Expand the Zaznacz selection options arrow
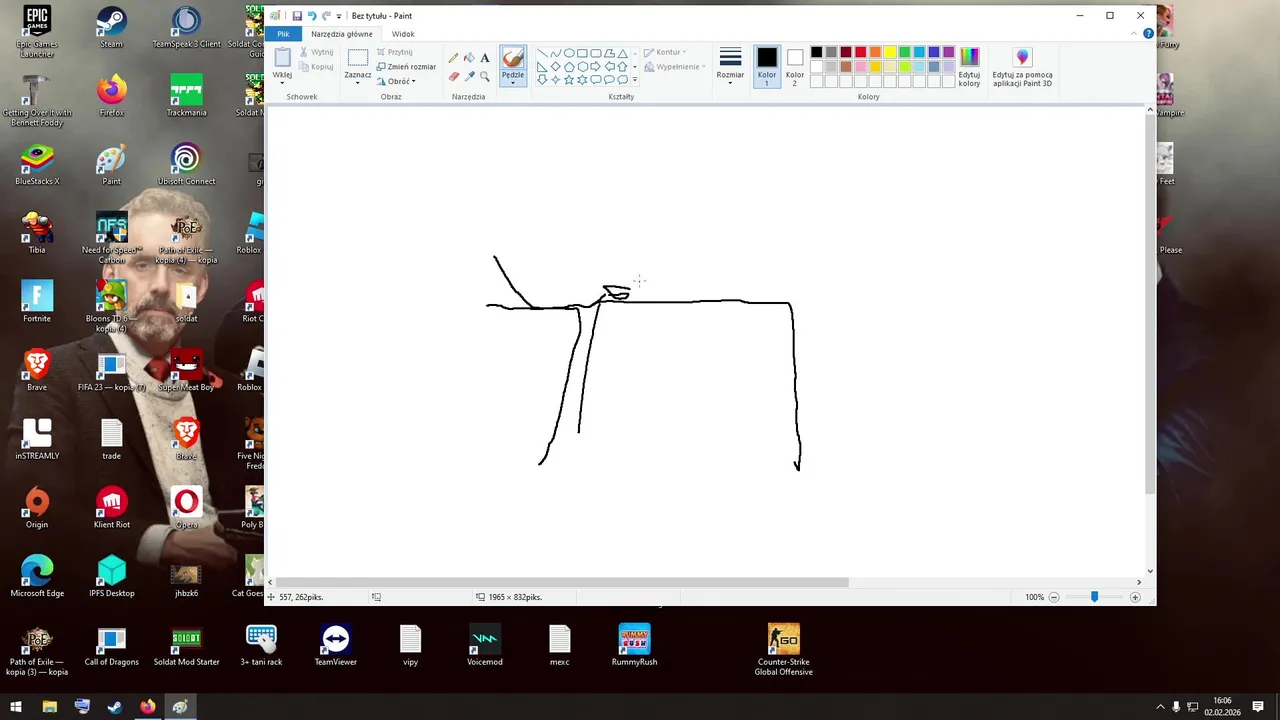The image size is (1280, 720). tap(358, 82)
